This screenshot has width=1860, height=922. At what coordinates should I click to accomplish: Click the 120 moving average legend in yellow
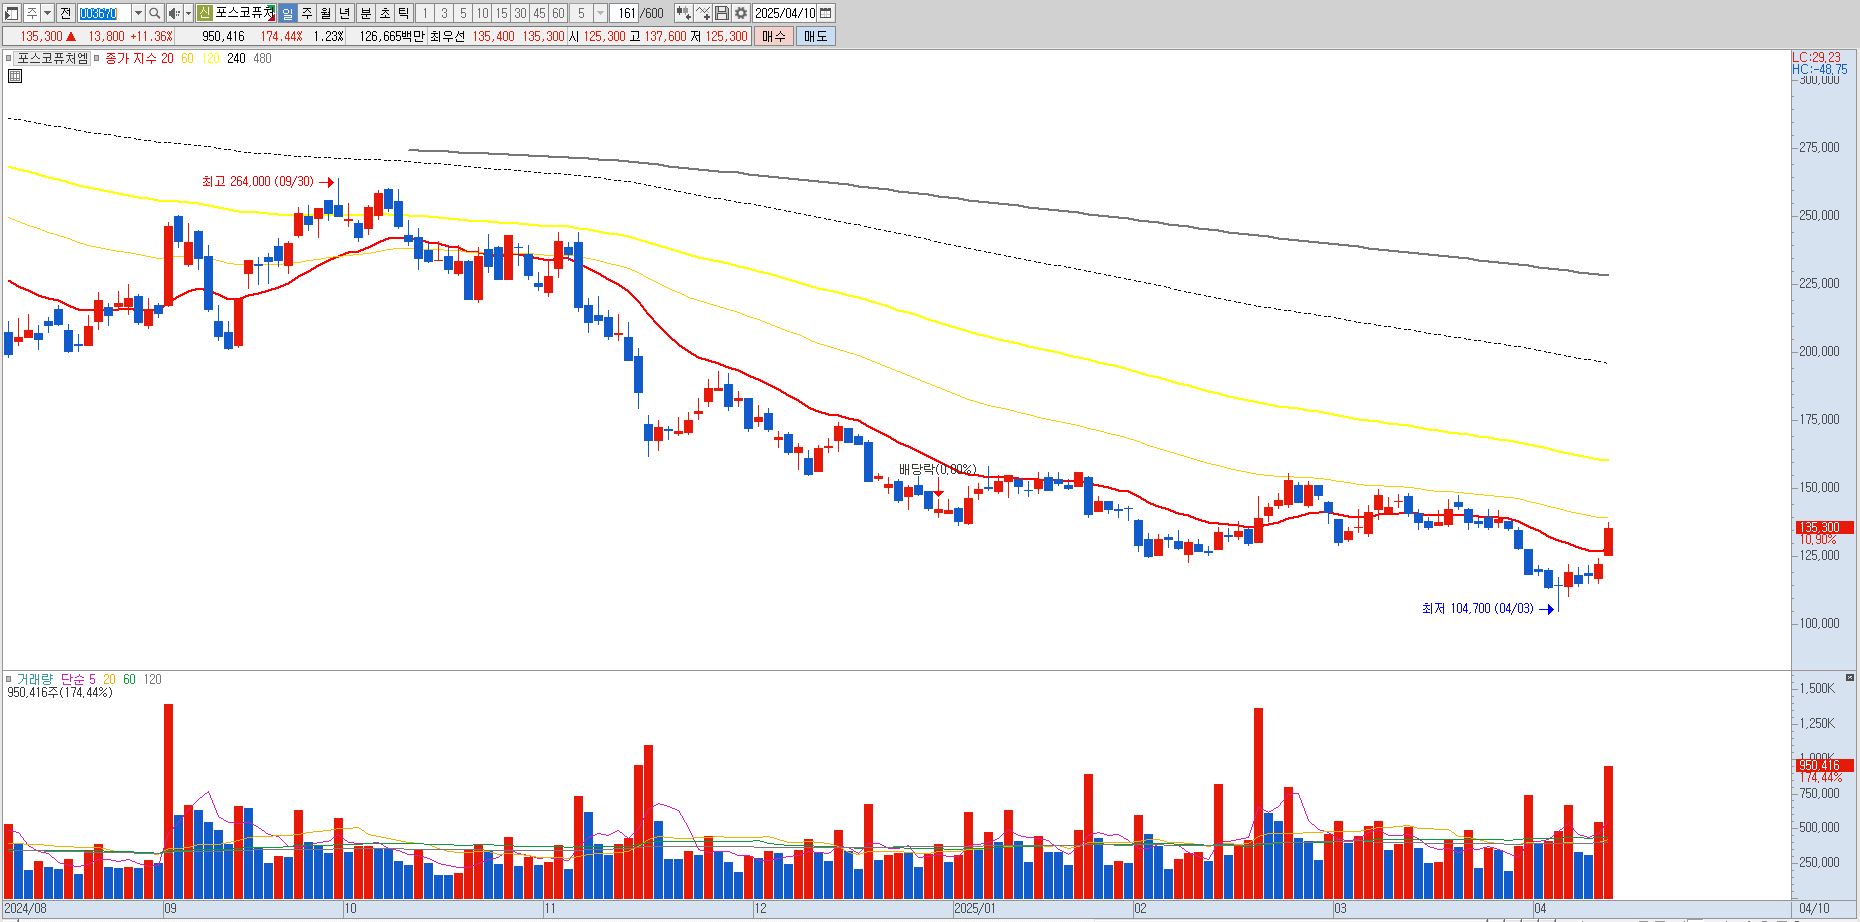[x=210, y=58]
